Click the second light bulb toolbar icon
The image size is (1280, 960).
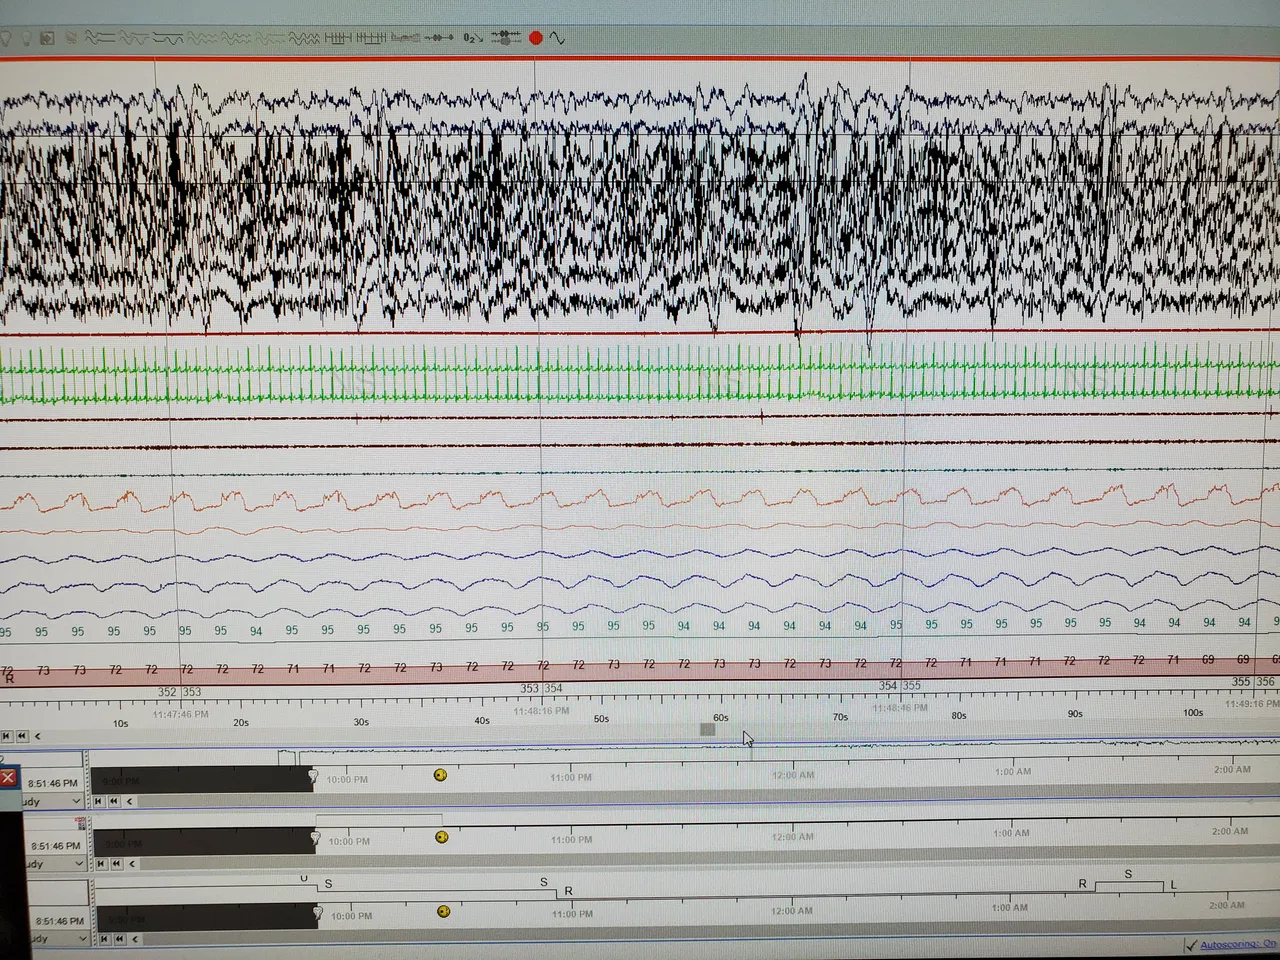click(x=25, y=38)
